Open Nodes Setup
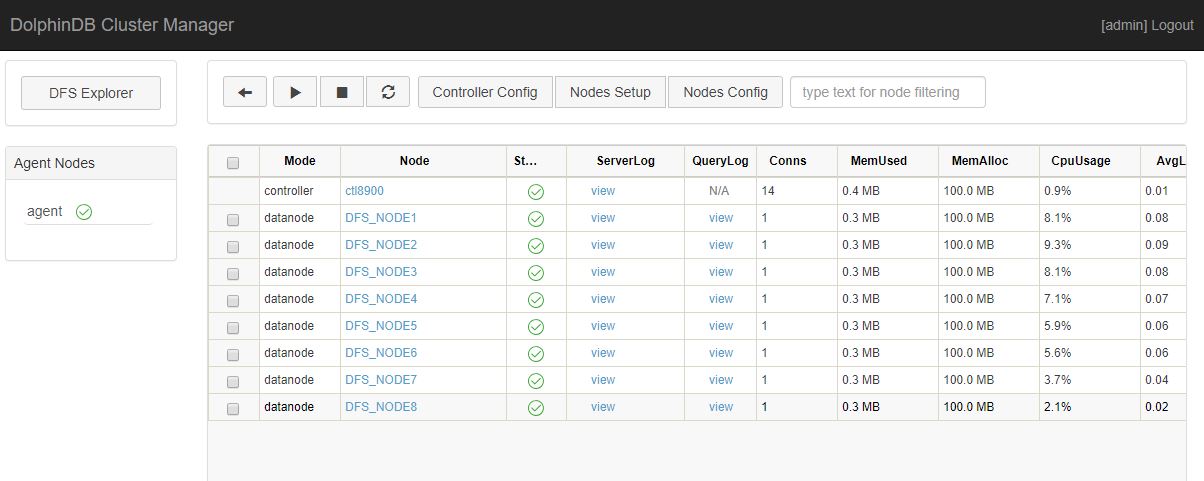Image resolution: width=1204 pixels, height=481 pixels. [610, 92]
